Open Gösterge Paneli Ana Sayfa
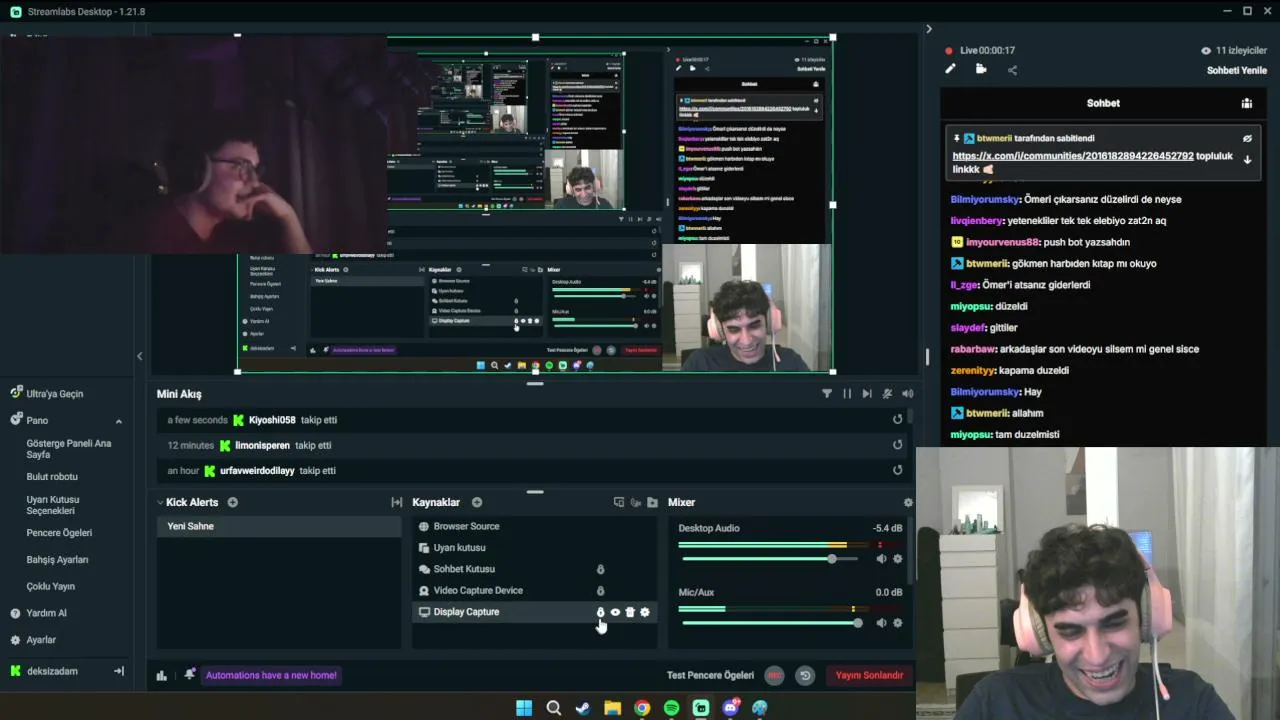 coord(69,448)
